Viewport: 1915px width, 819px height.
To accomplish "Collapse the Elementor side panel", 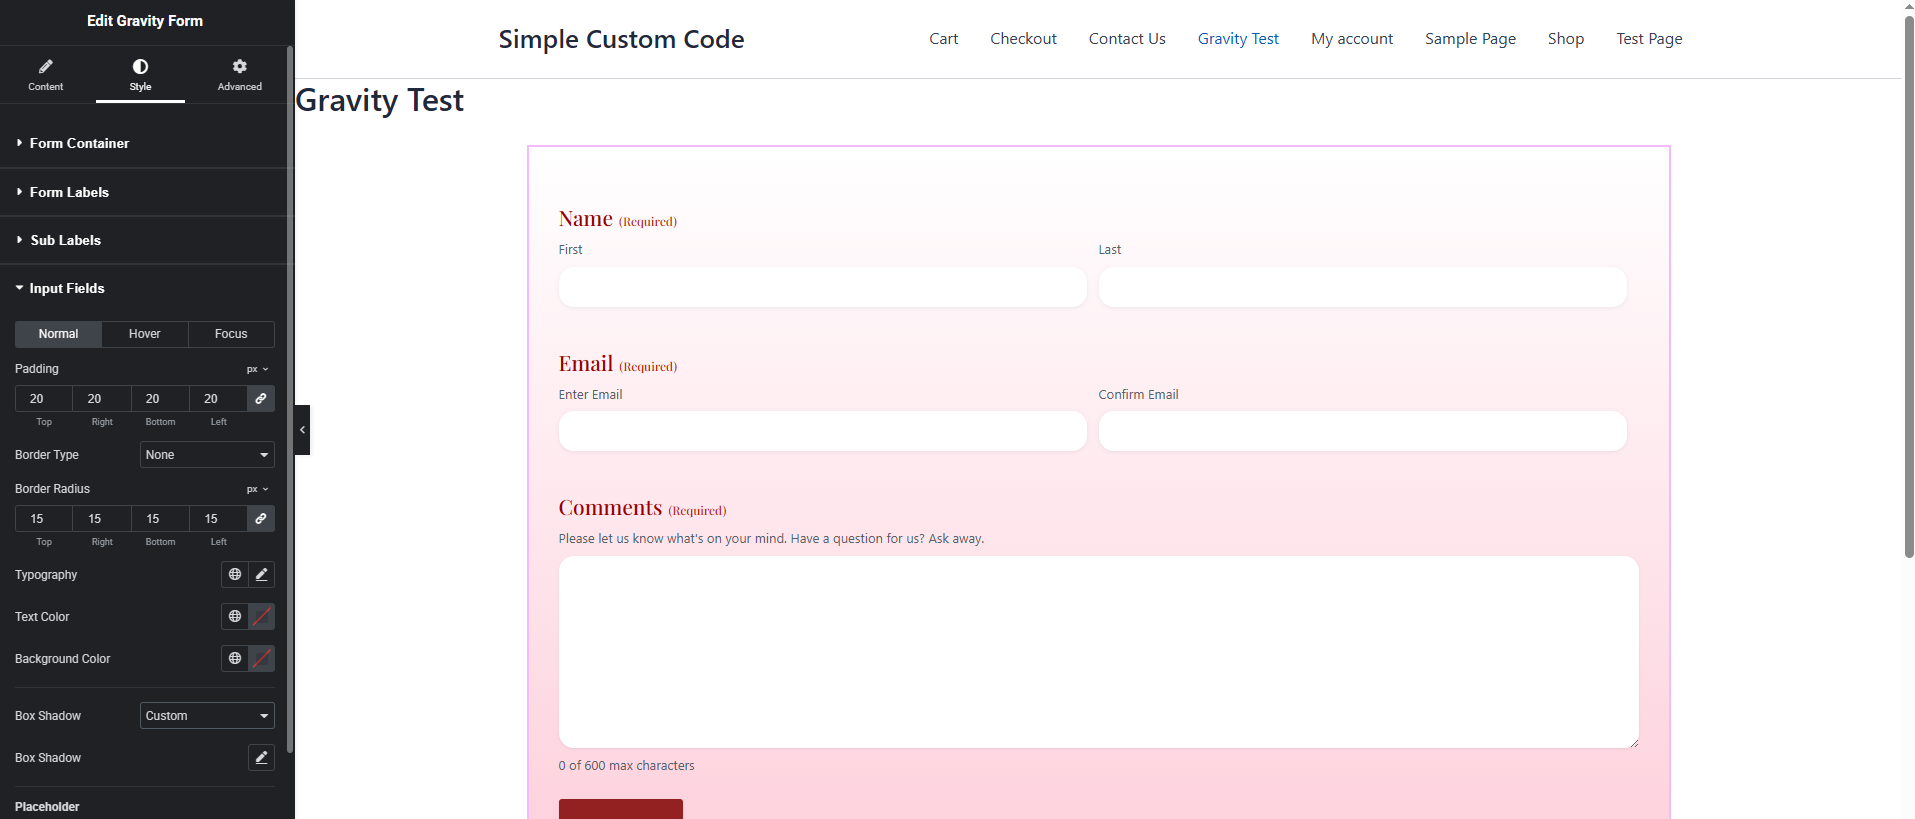I will pos(302,430).
